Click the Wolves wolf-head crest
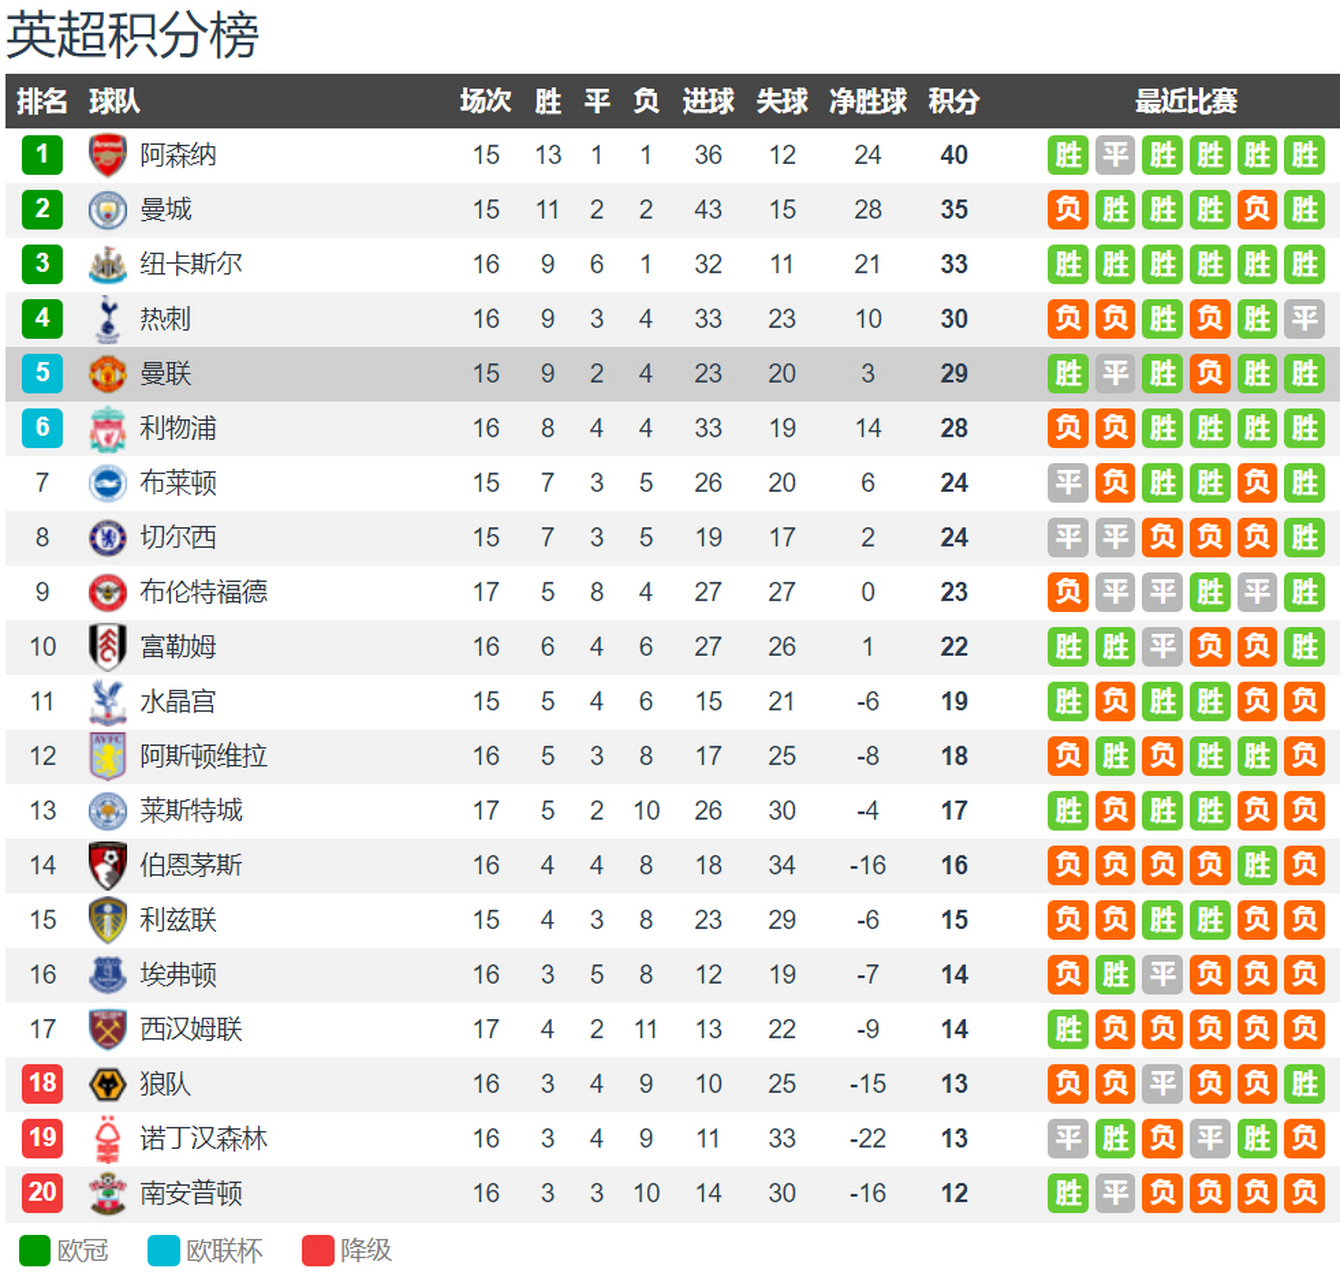The image size is (1340, 1280). tap(107, 1084)
